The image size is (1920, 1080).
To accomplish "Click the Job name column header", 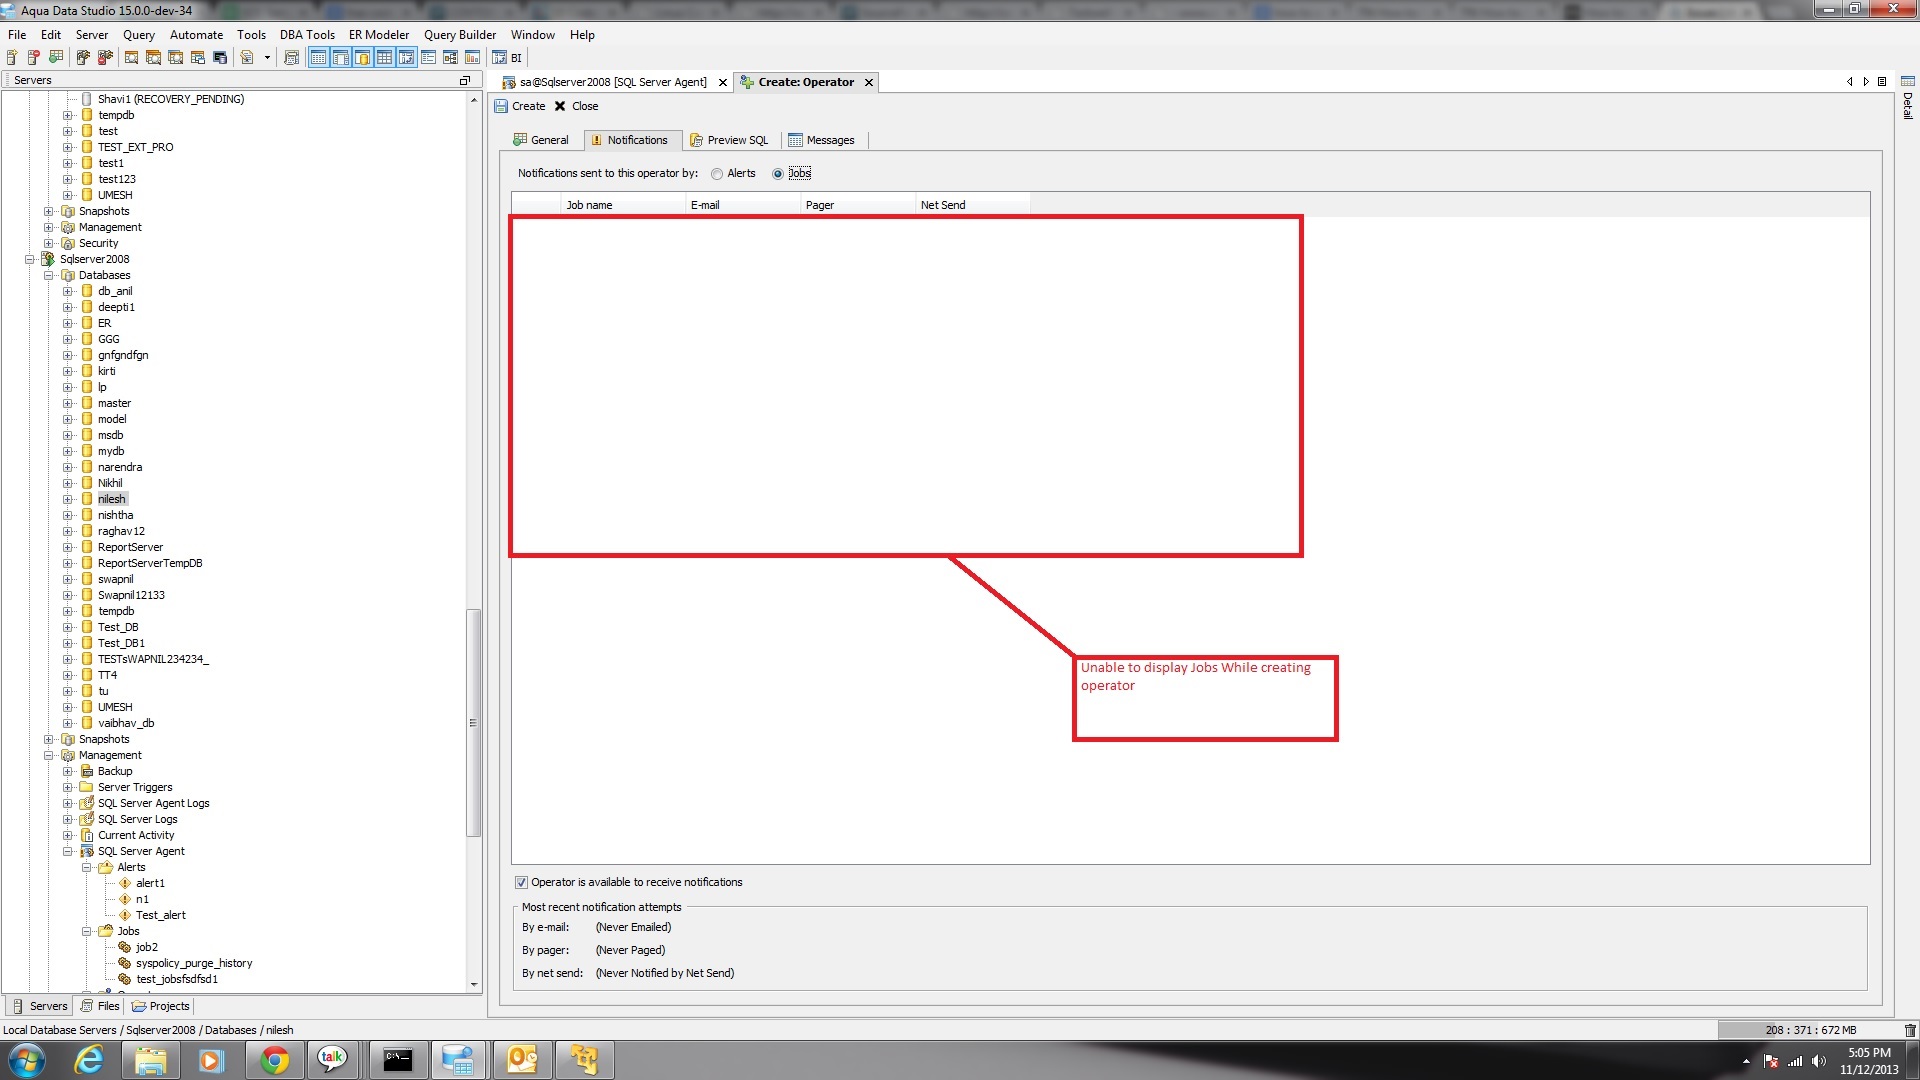I will 623,205.
